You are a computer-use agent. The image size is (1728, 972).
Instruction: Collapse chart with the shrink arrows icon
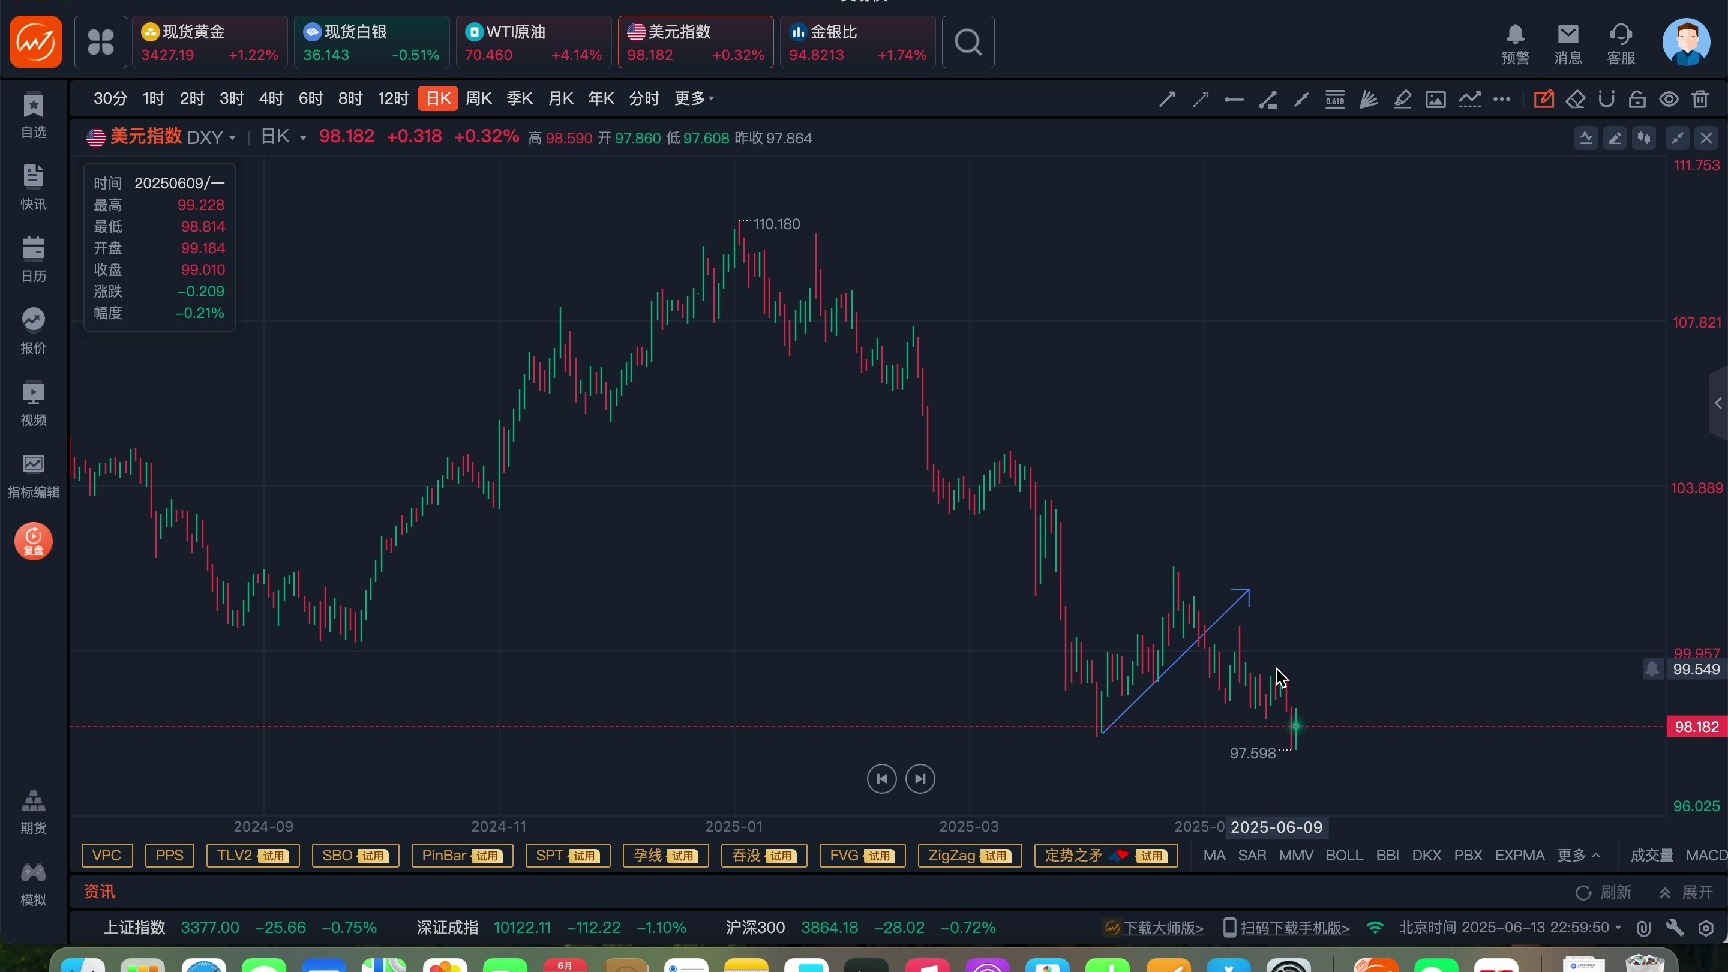pyautogui.click(x=1678, y=138)
